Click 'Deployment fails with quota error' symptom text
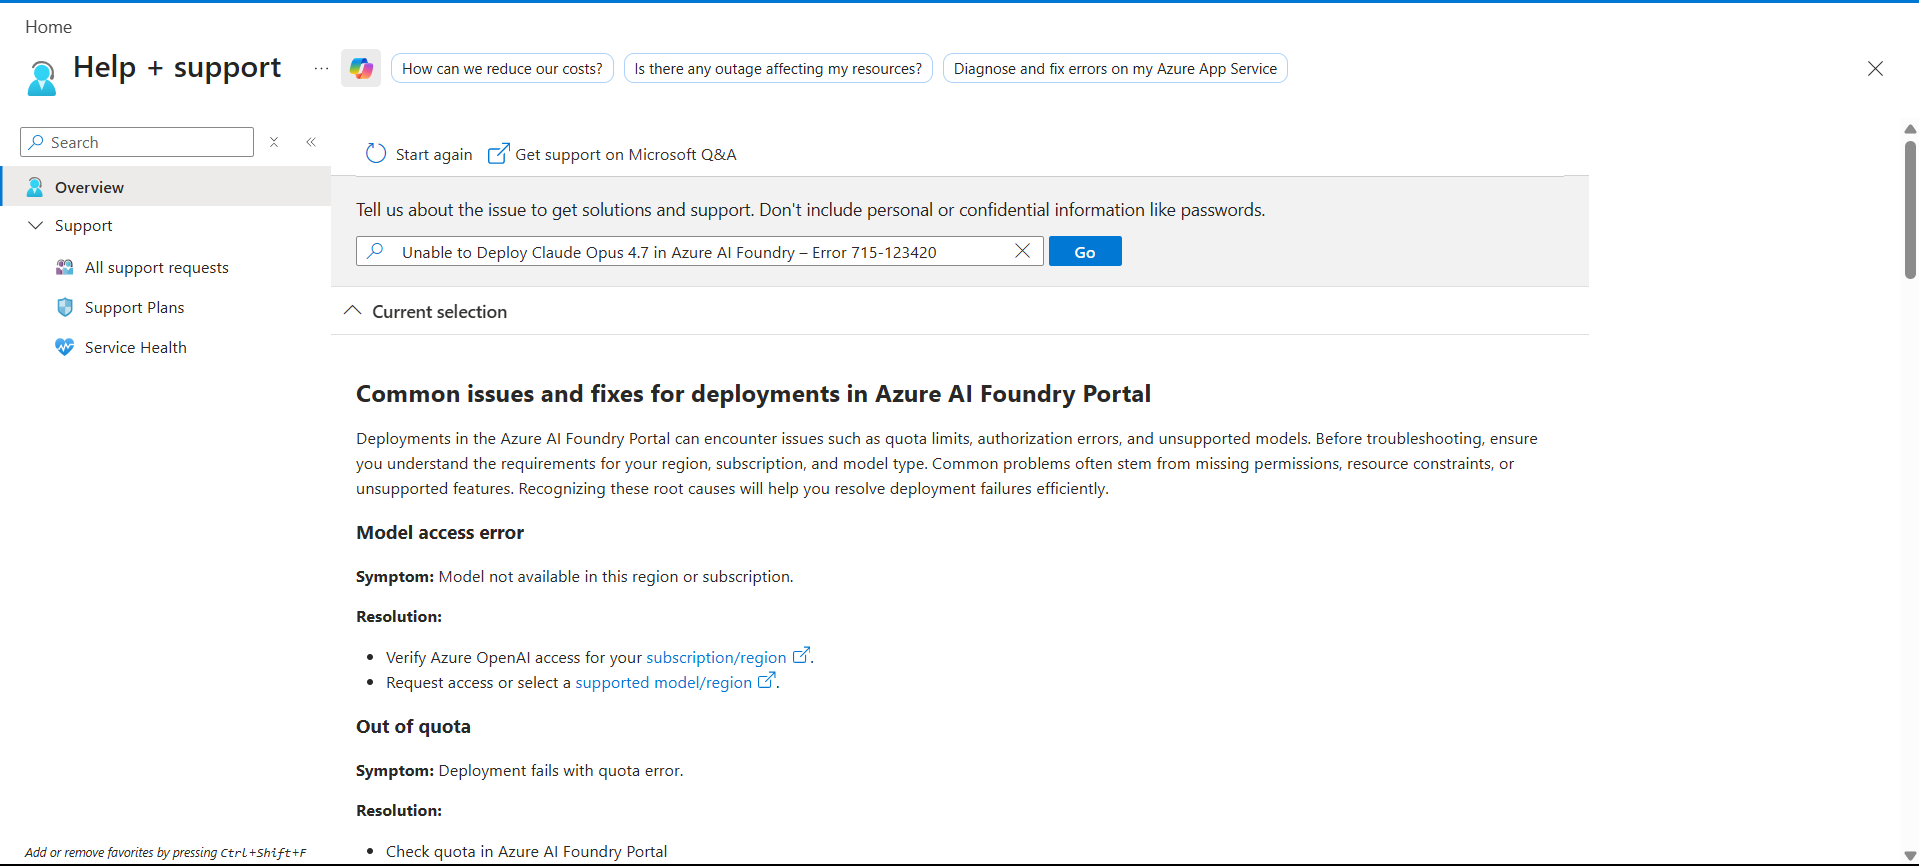Screen dimensions: 1919x866 pyautogui.click(x=561, y=771)
